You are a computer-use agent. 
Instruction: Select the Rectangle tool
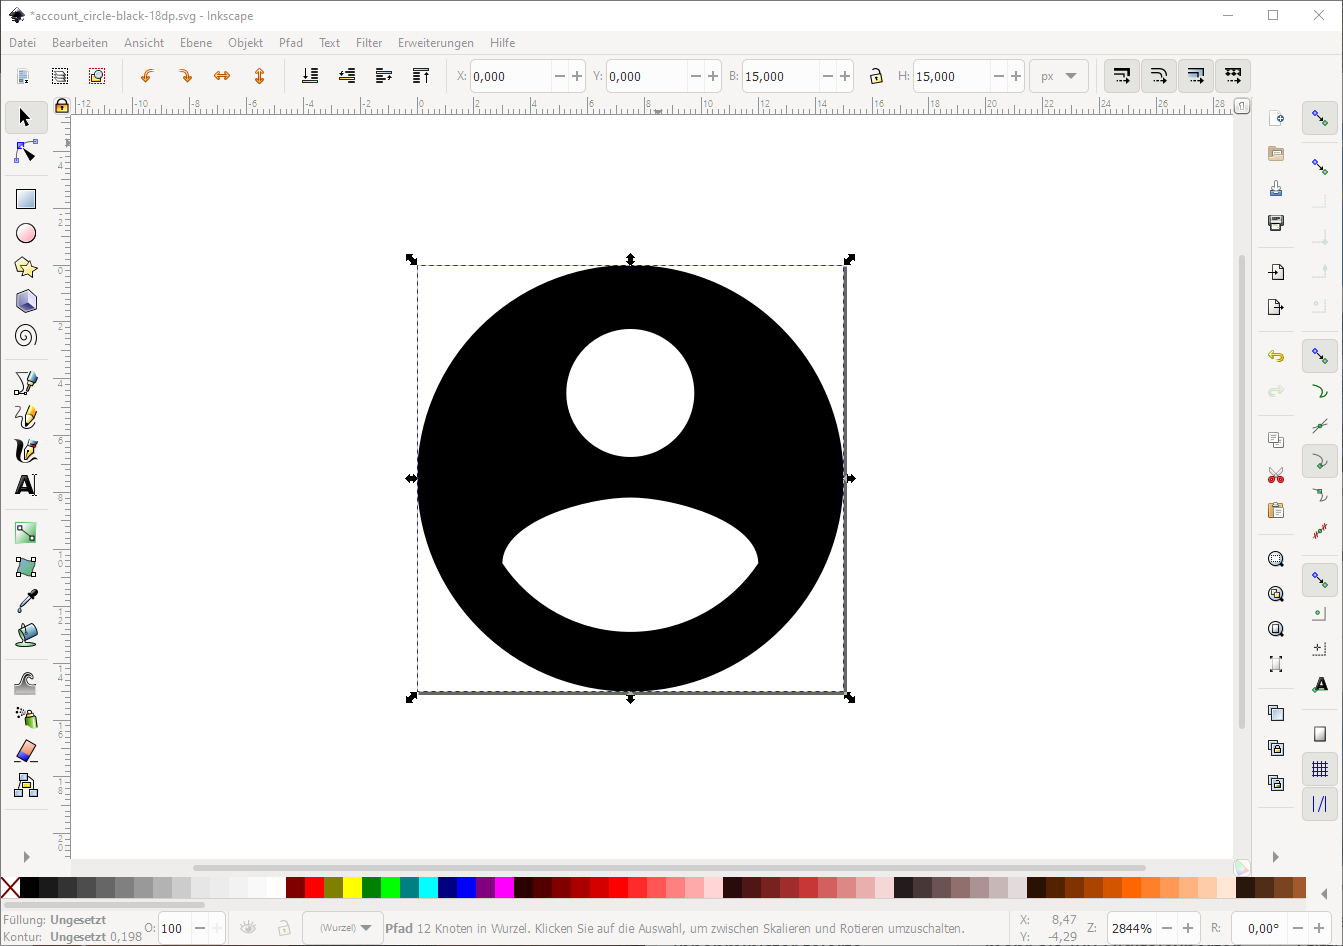[26, 199]
